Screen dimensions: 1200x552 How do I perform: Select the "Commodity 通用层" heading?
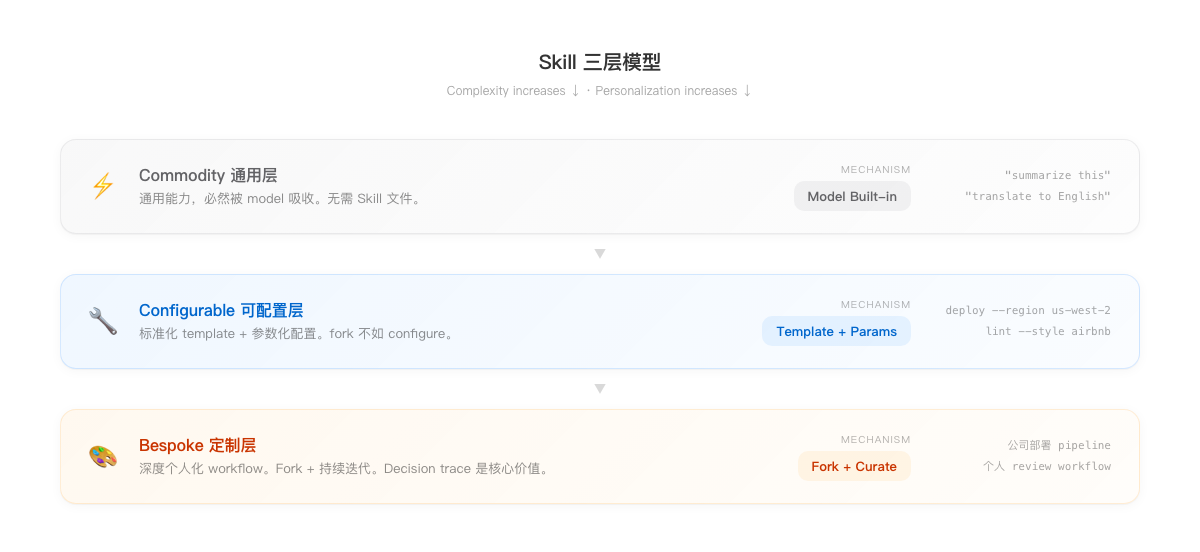[x=208, y=176]
